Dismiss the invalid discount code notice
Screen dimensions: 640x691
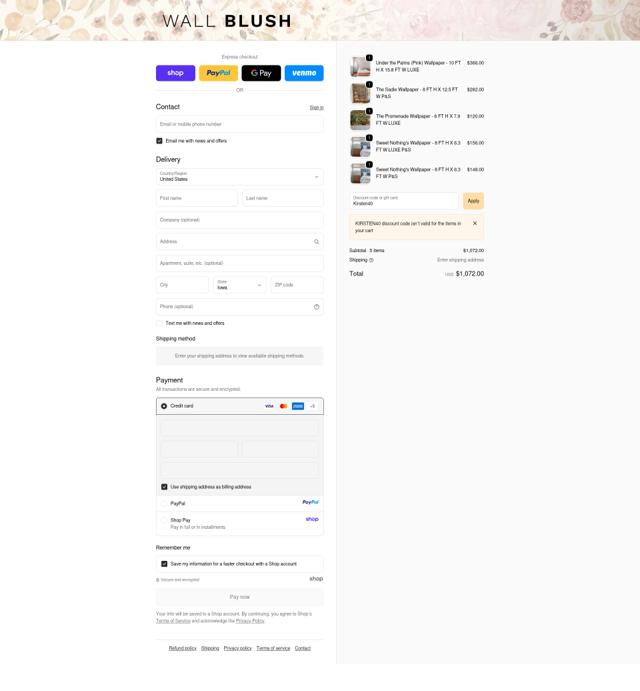[x=475, y=223]
